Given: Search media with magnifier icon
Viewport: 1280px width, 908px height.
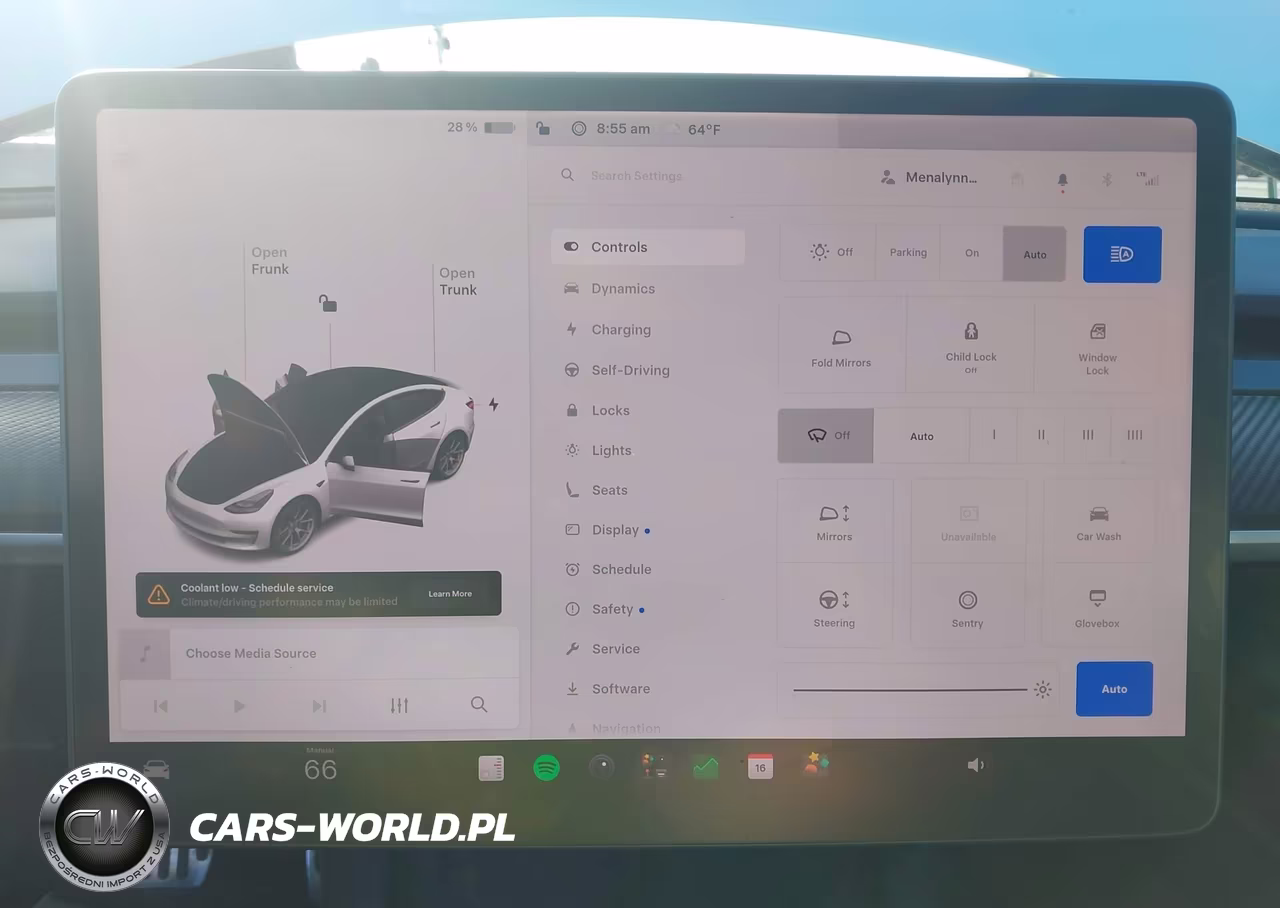Looking at the screenshot, I should (479, 705).
